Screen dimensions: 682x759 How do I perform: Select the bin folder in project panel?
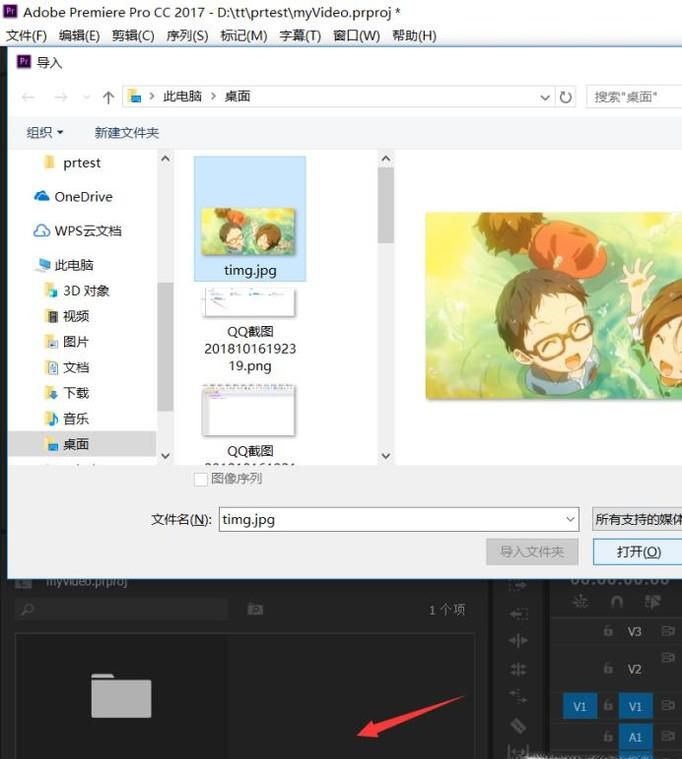[x=121, y=696]
